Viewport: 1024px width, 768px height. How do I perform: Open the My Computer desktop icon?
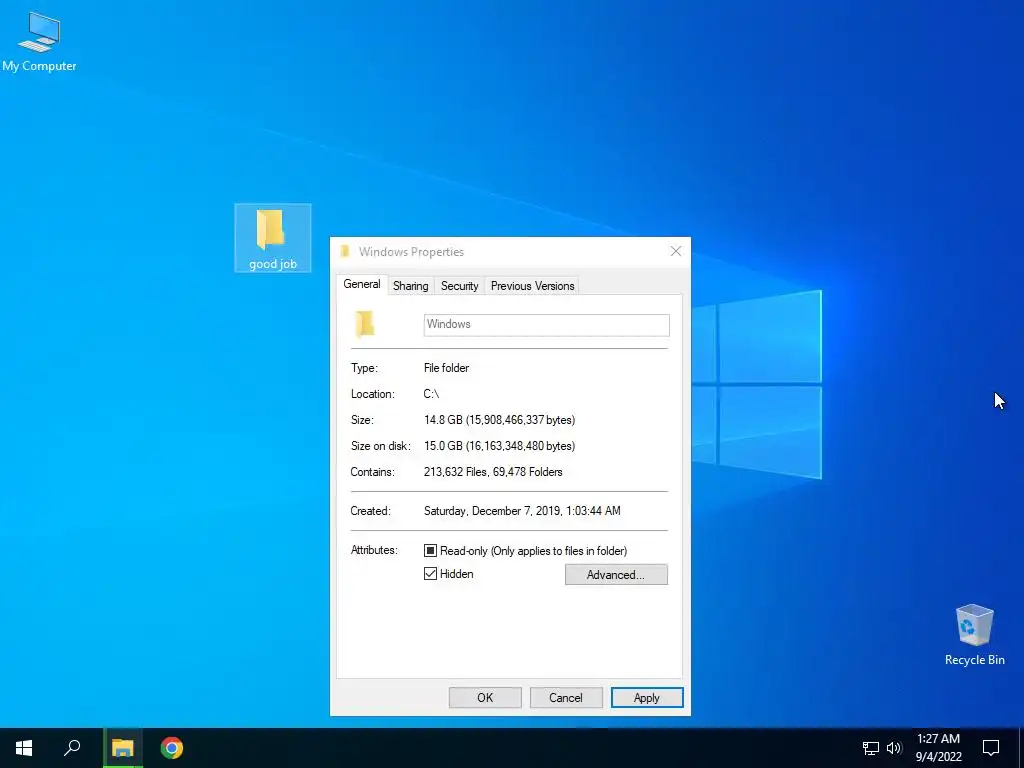click(x=39, y=41)
